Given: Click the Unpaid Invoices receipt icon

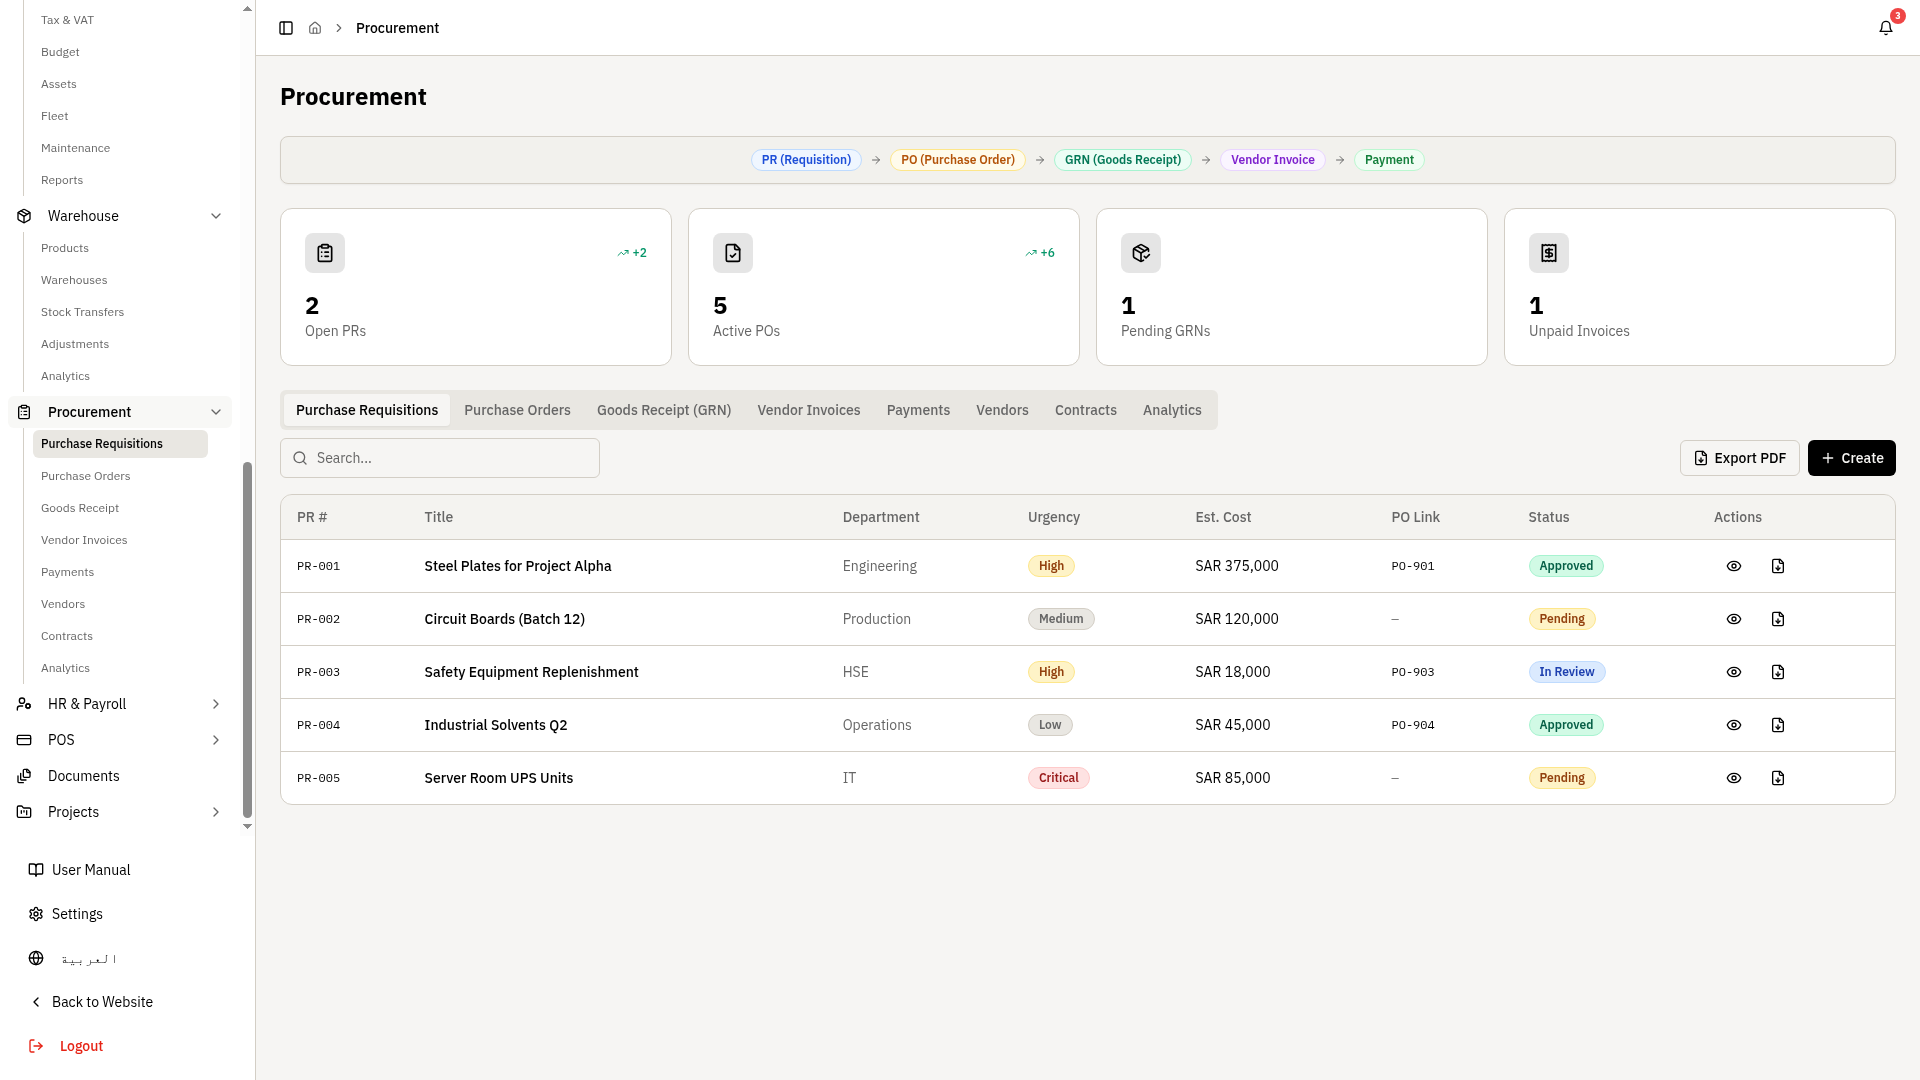Looking at the screenshot, I should 1548,253.
